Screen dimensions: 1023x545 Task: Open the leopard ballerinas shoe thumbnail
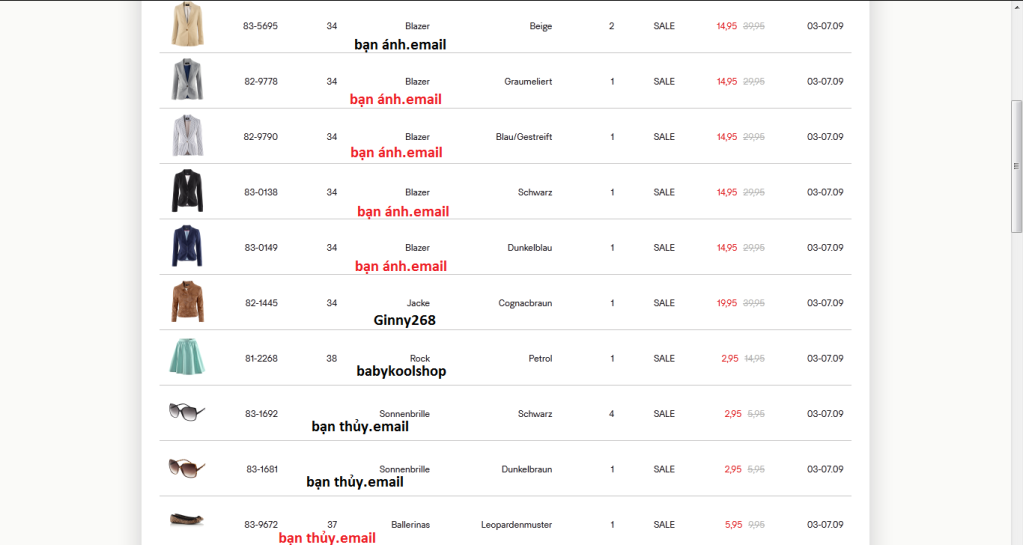click(187, 520)
